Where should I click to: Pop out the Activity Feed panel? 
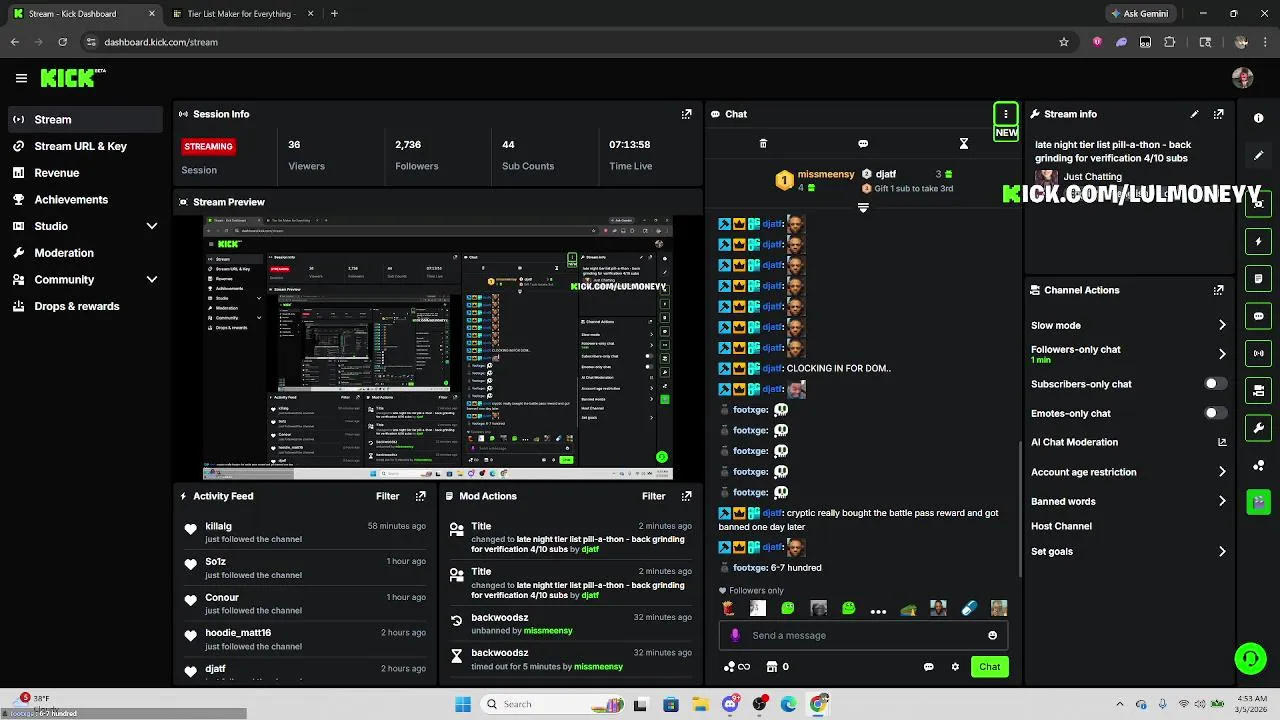click(420, 496)
